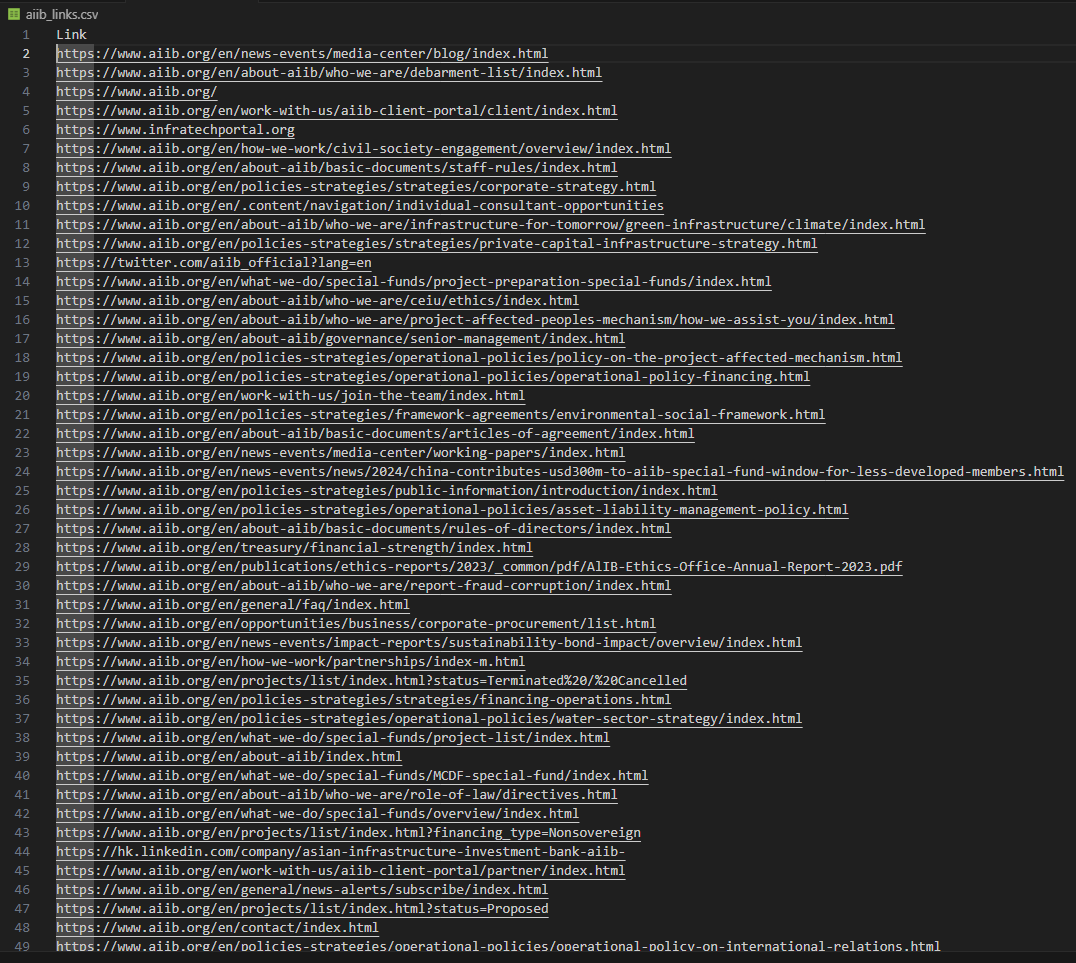Click line number 2 in the gutter
Viewport: 1076px width, 963px height.
click(x=26, y=54)
